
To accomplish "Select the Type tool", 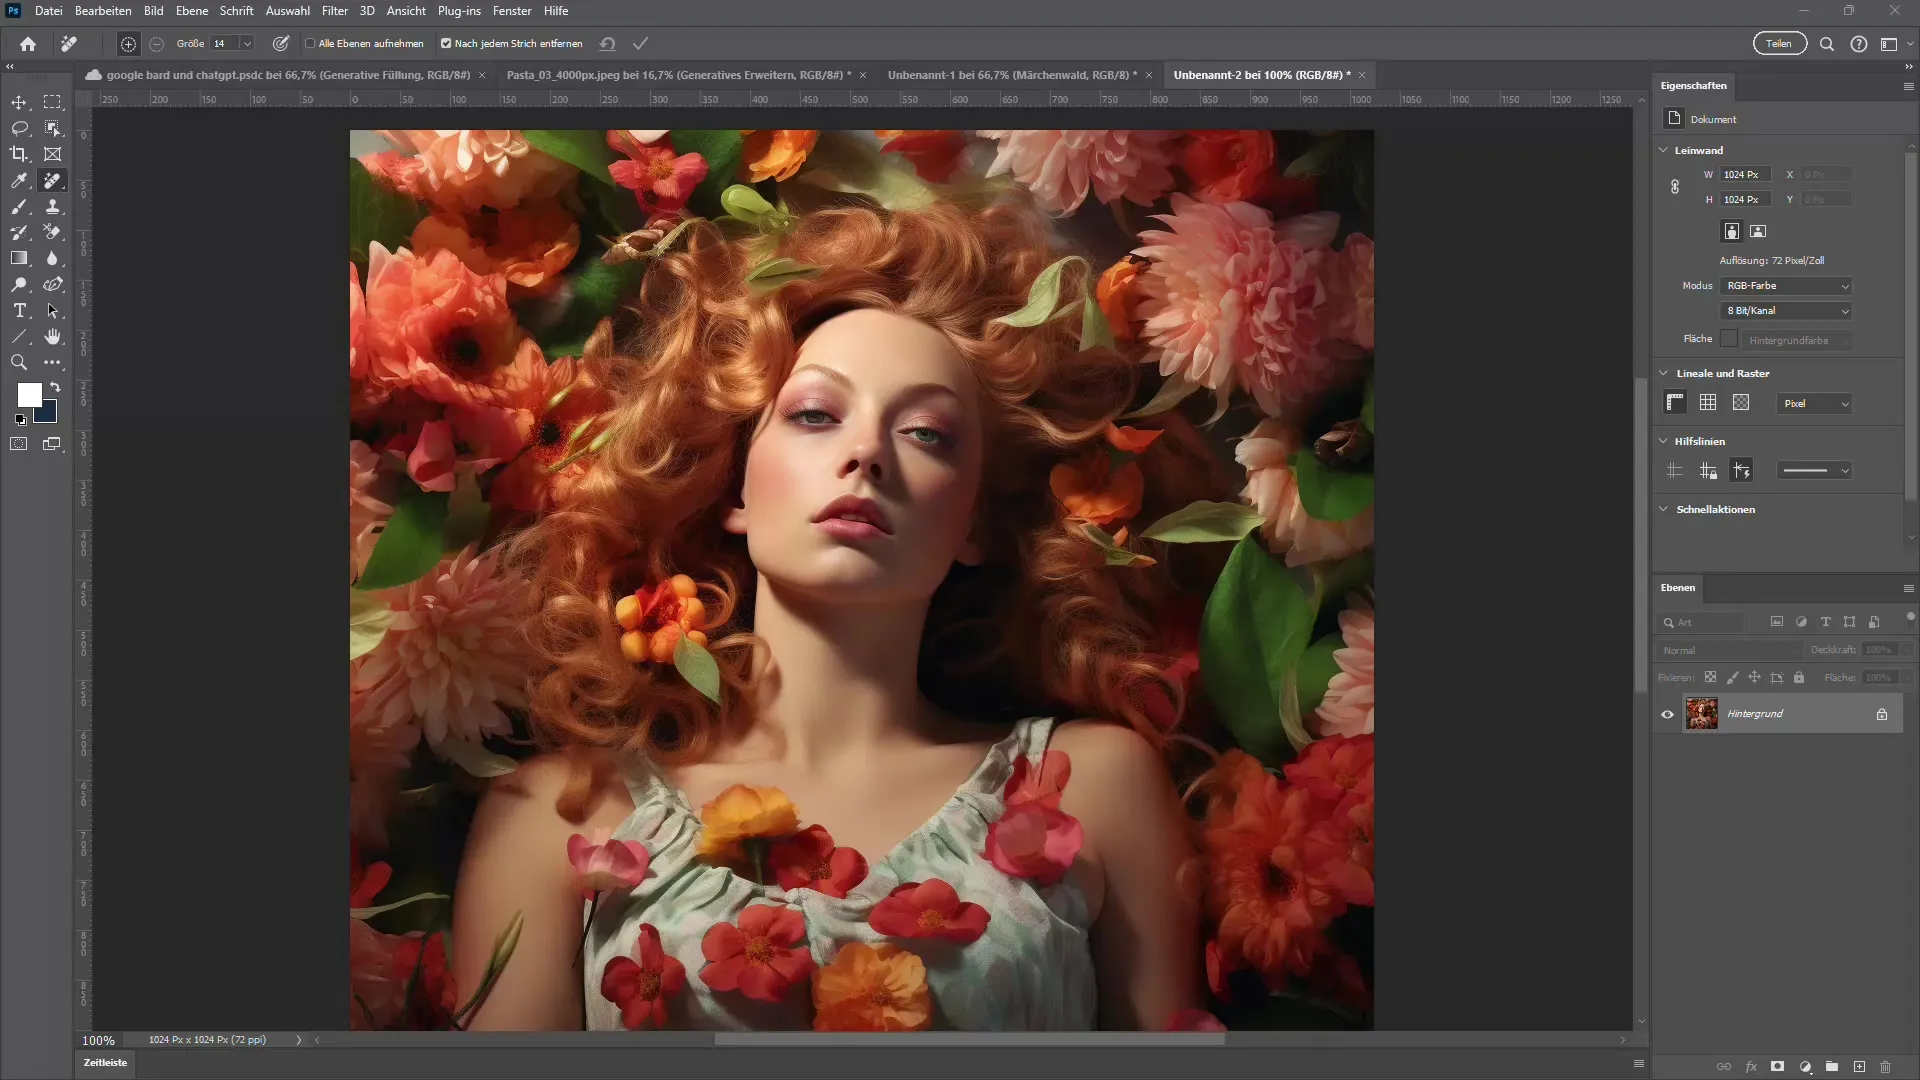I will point(19,310).
